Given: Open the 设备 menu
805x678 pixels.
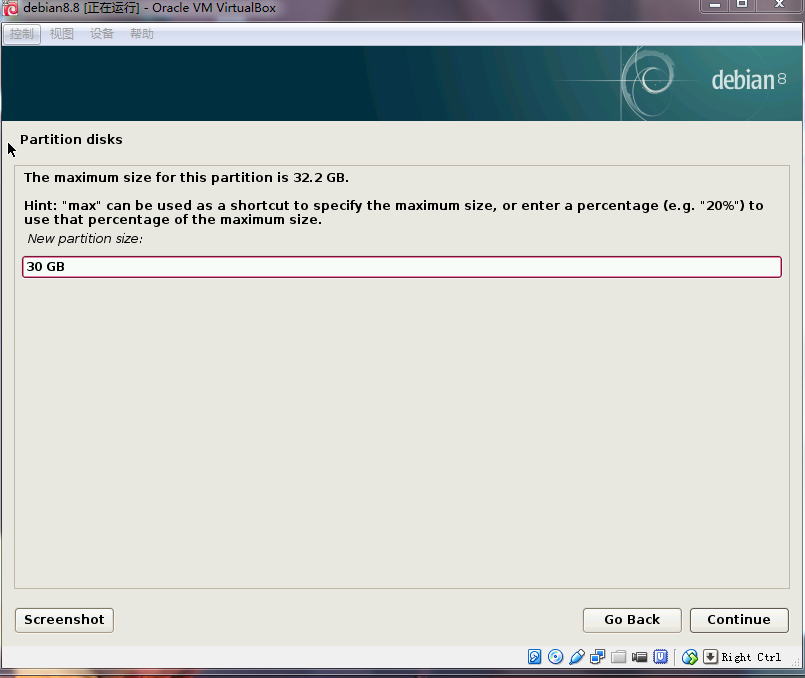Looking at the screenshot, I should click(102, 34).
